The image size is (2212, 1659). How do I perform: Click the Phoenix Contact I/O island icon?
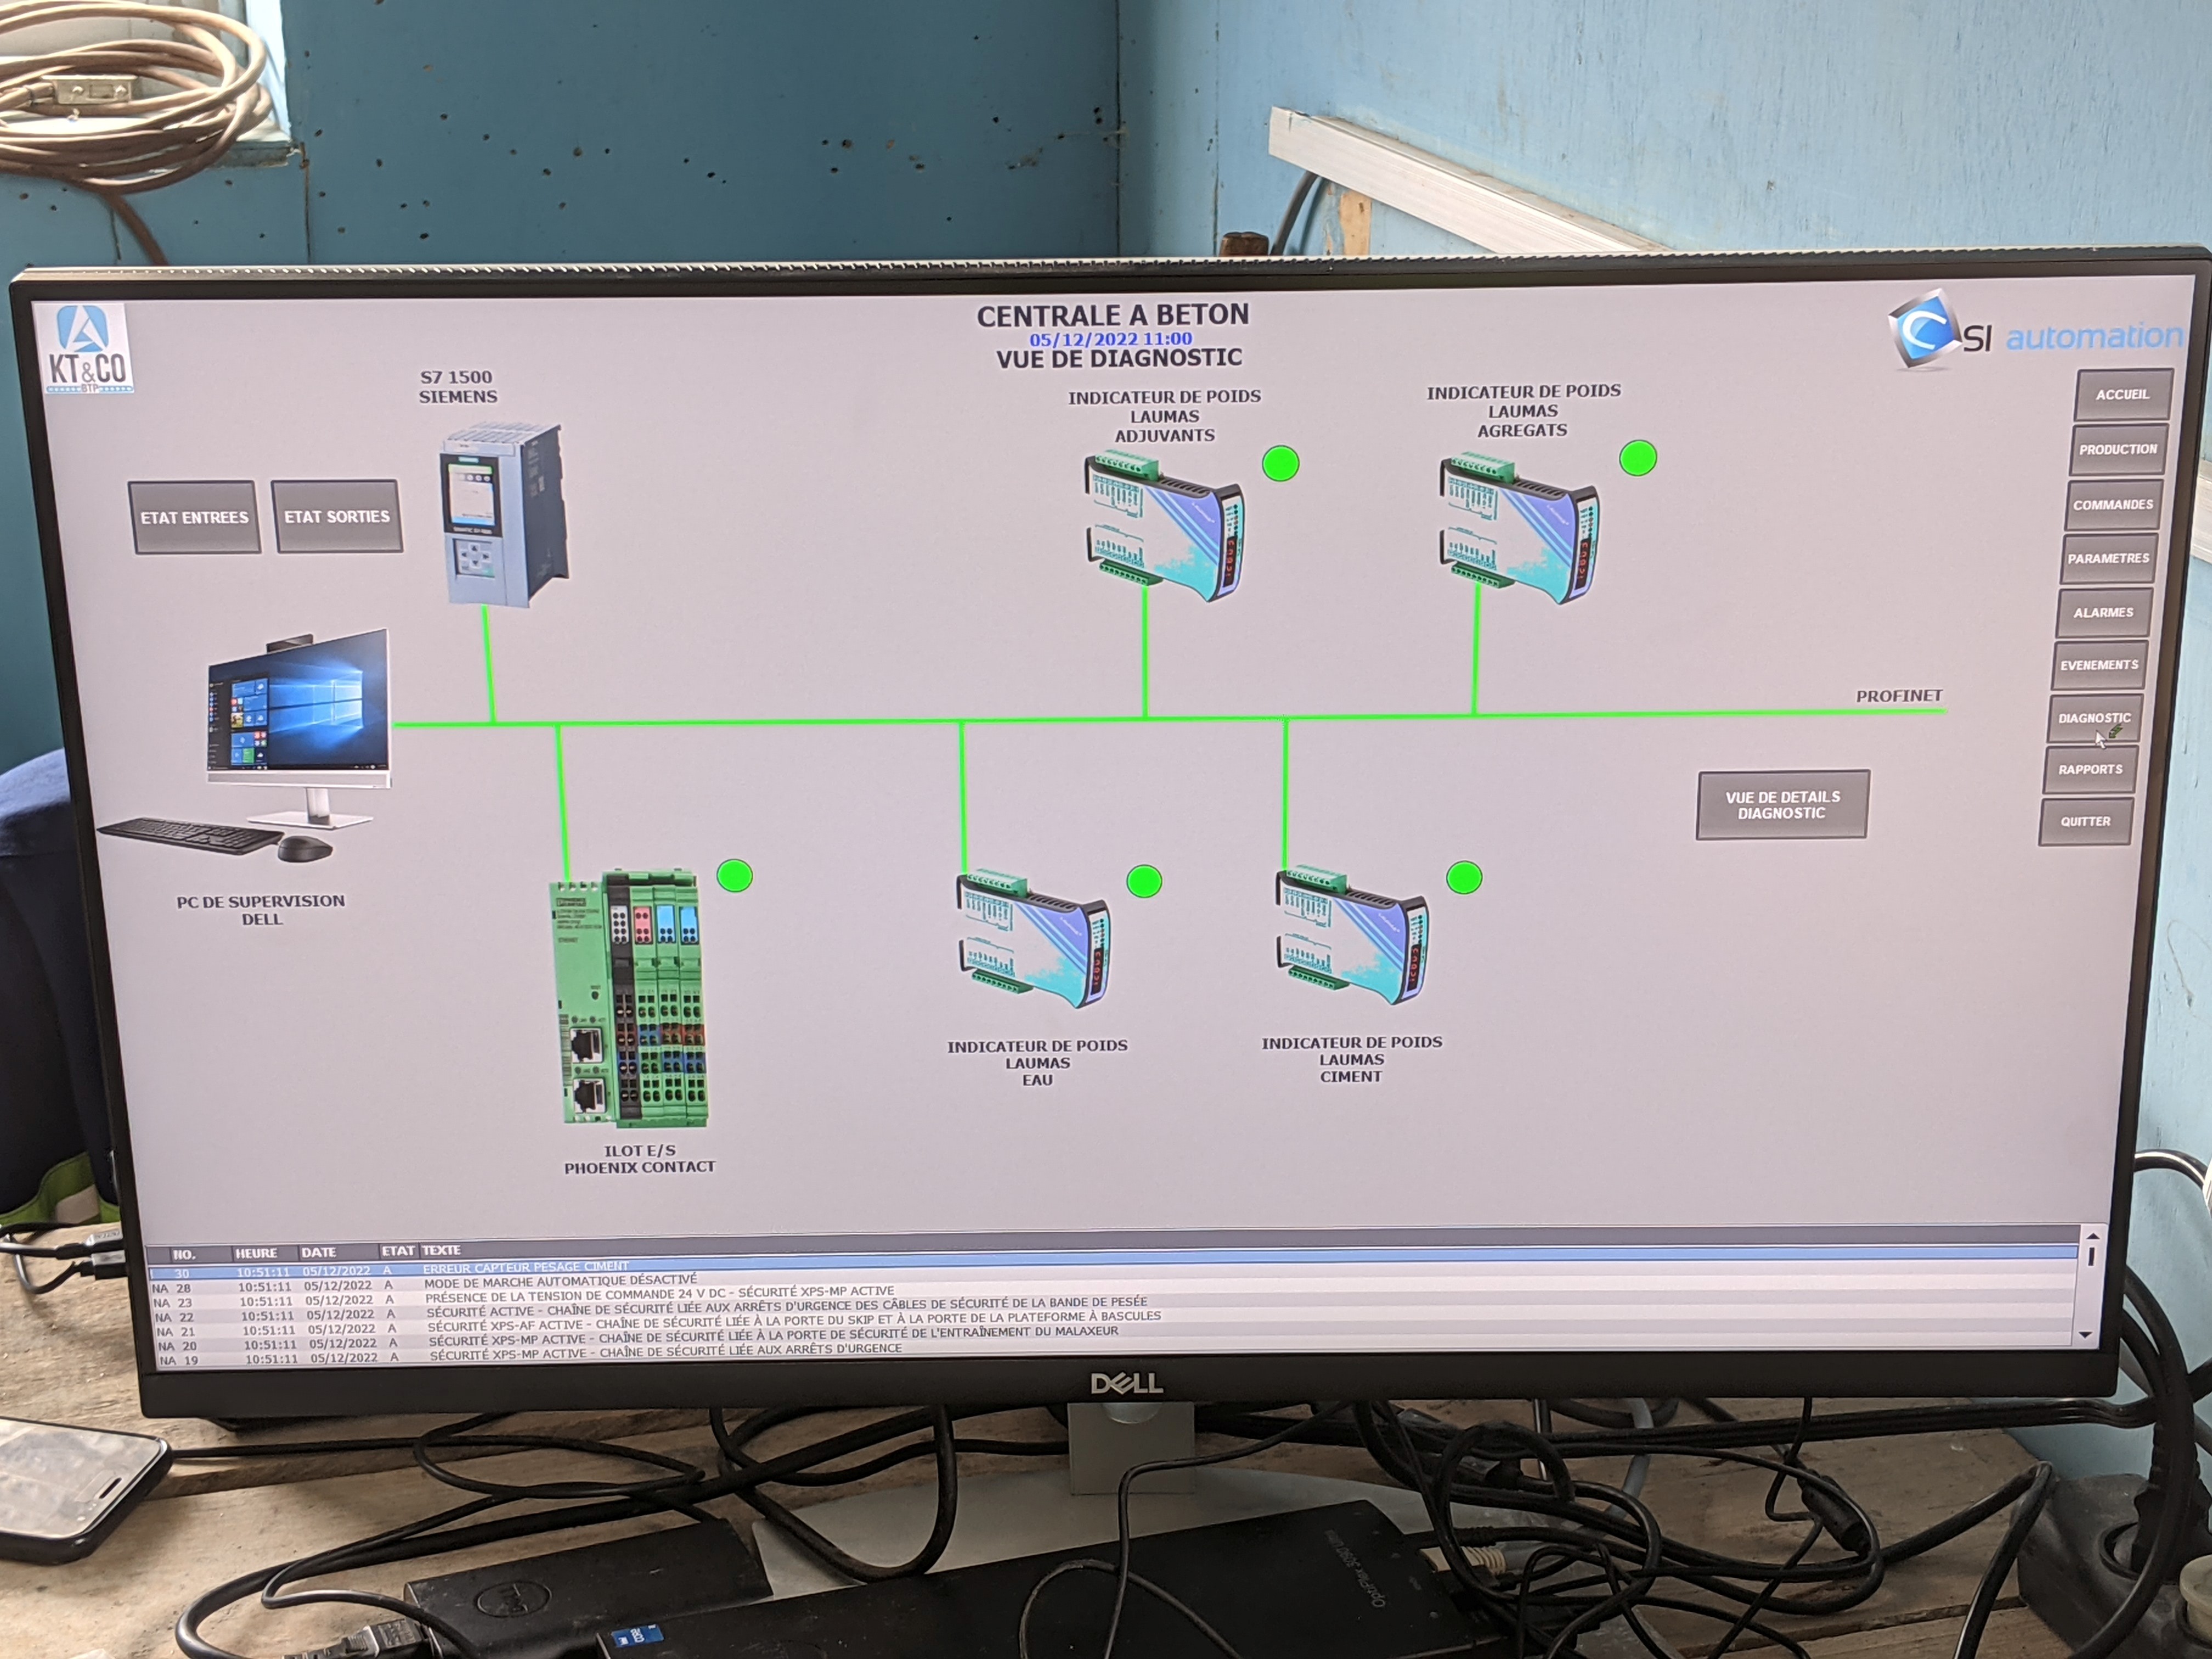(627, 999)
